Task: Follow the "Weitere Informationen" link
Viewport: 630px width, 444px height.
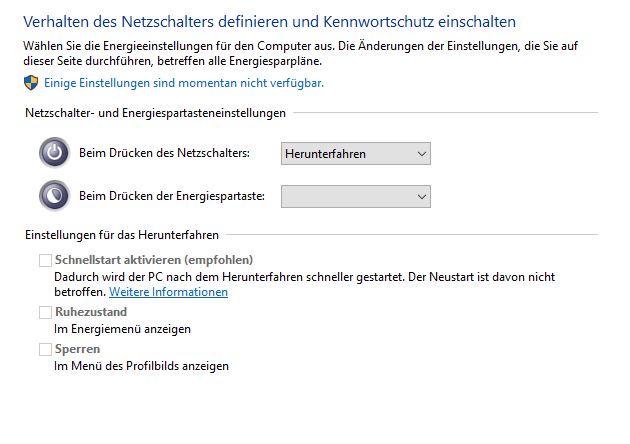Action: pyautogui.click(x=168, y=292)
